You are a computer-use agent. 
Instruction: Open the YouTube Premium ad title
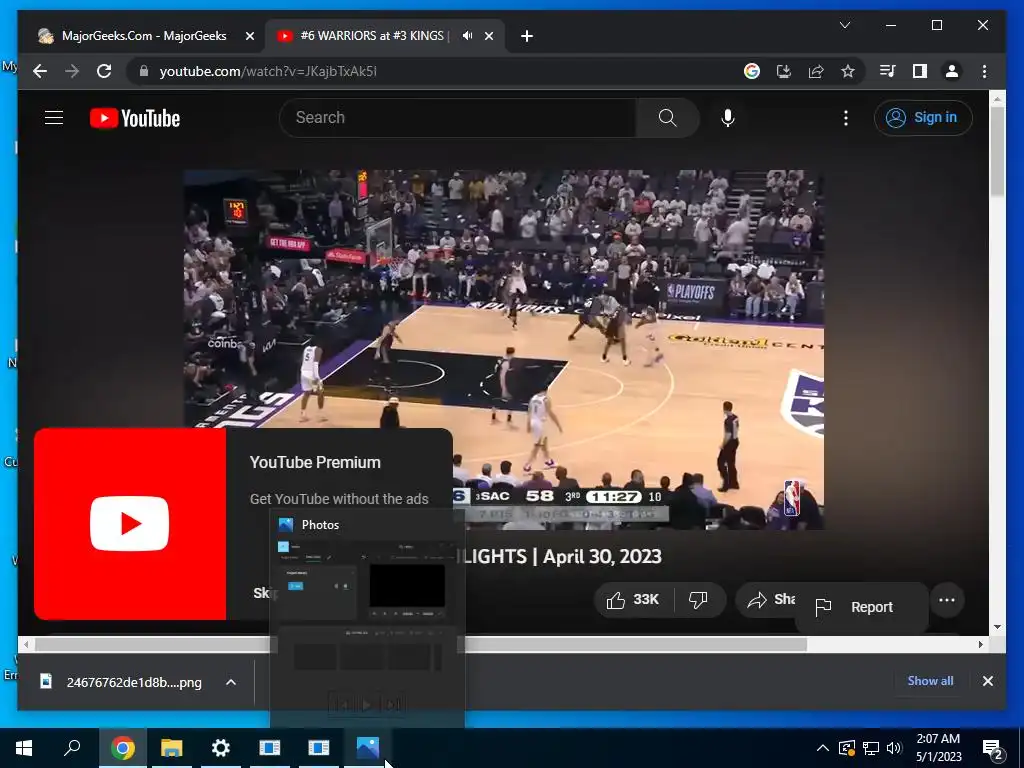coord(315,462)
